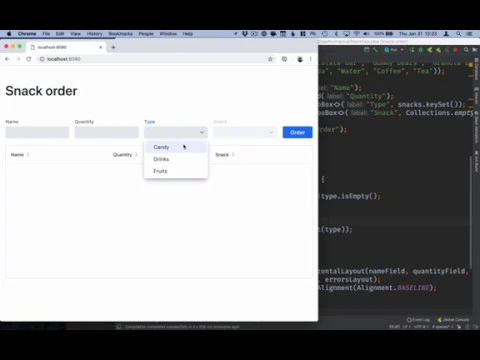This screenshot has width=480, height=360.
Task: Open the People menu
Action: pos(146,34)
